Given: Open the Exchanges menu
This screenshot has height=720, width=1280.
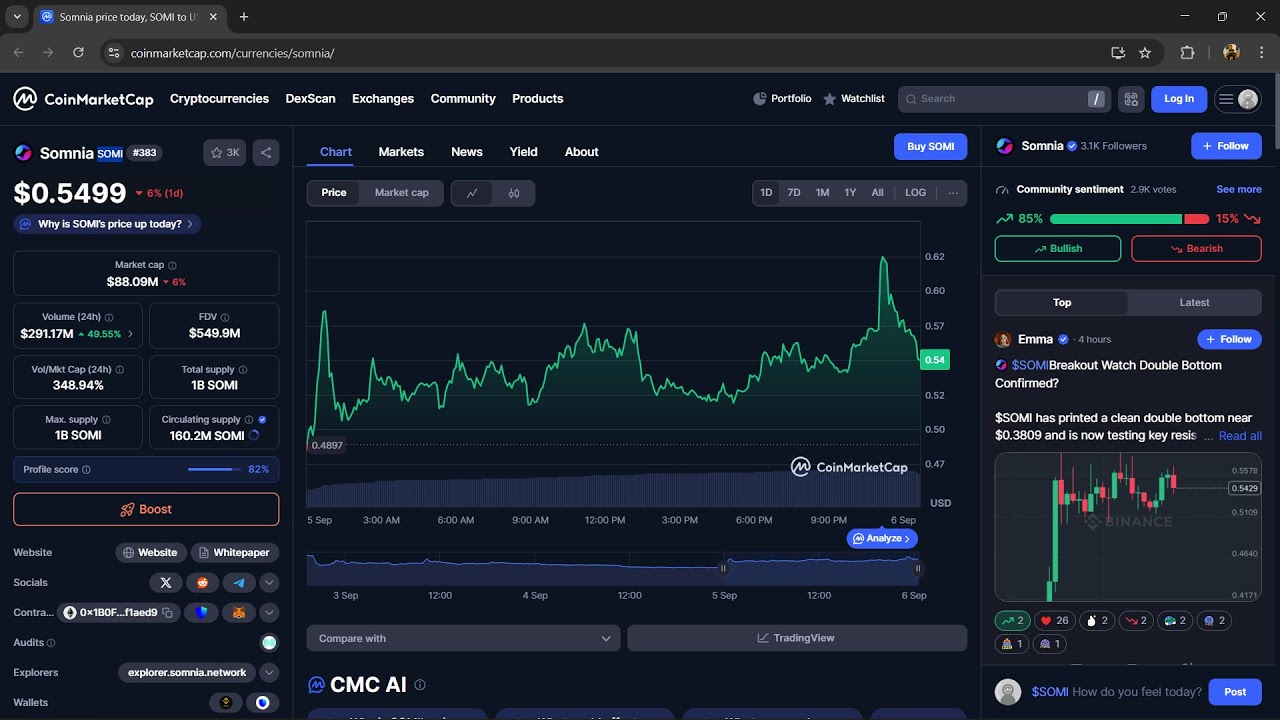Looking at the screenshot, I should pyautogui.click(x=383, y=99).
